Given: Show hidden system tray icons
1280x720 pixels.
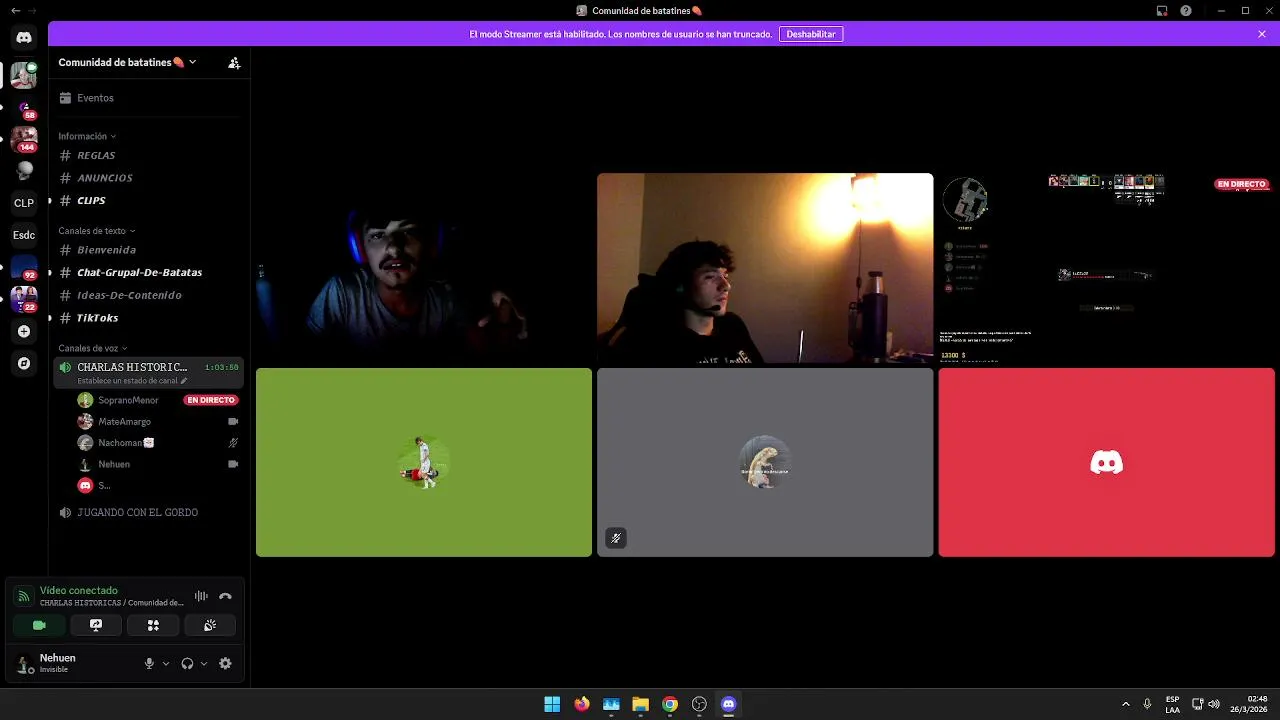Looking at the screenshot, I should tap(1126, 704).
